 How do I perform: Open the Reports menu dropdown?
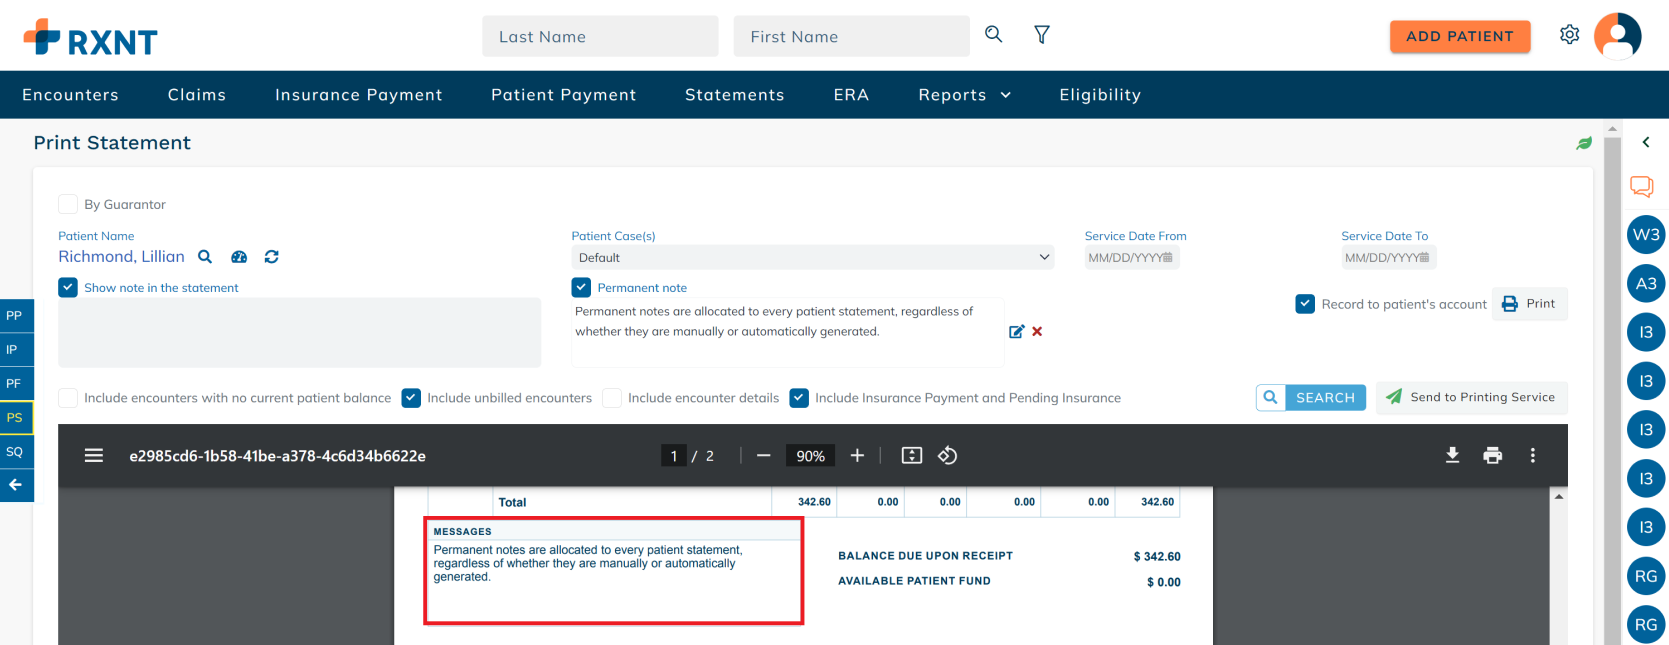(x=964, y=95)
